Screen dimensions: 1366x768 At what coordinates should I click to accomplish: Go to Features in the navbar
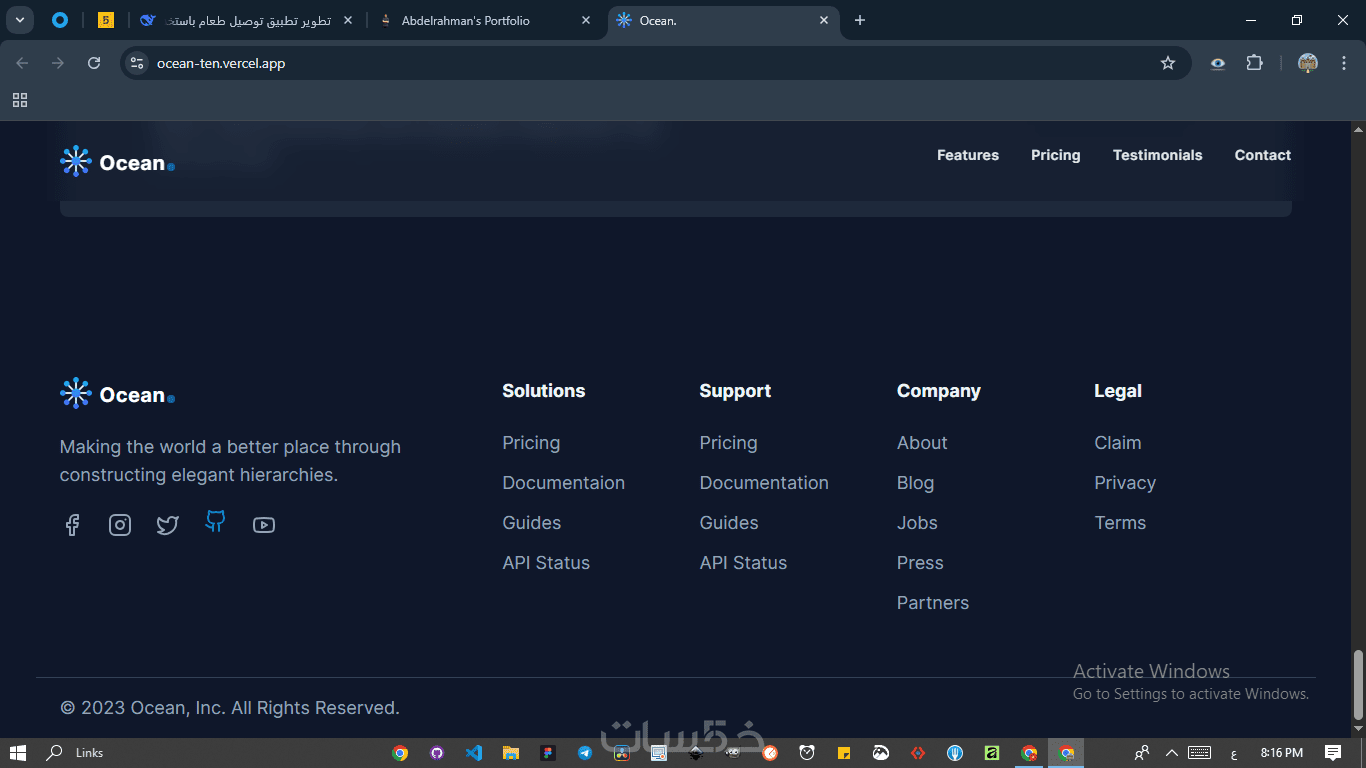(968, 155)
